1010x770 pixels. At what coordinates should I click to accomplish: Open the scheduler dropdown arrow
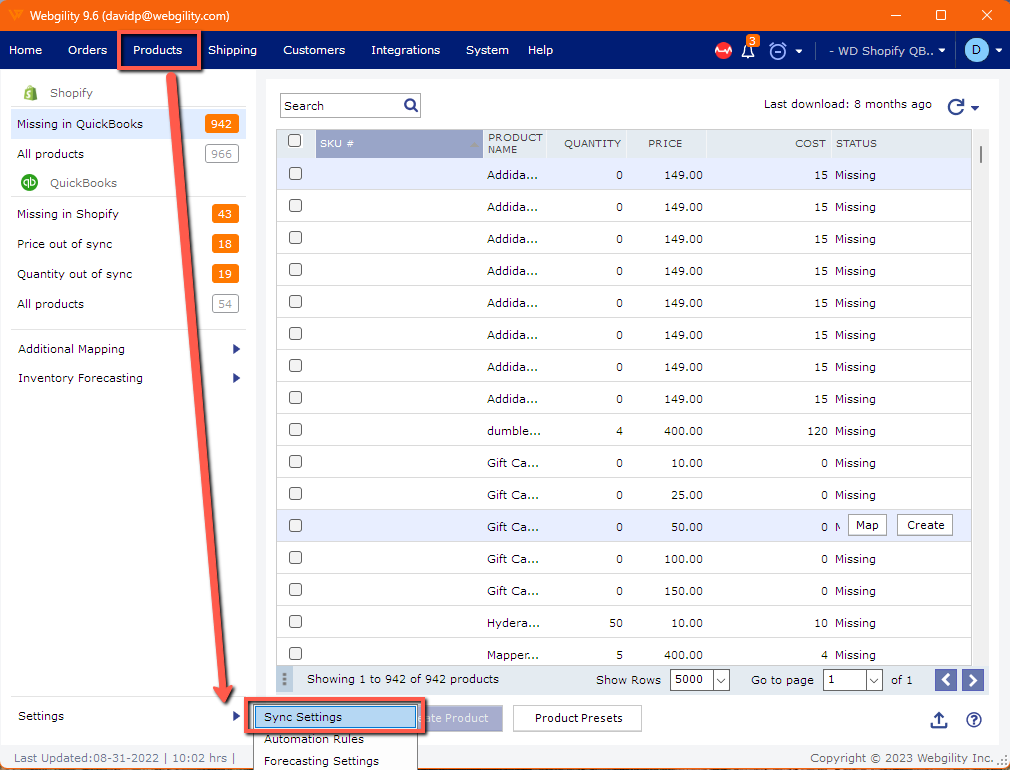799,52
